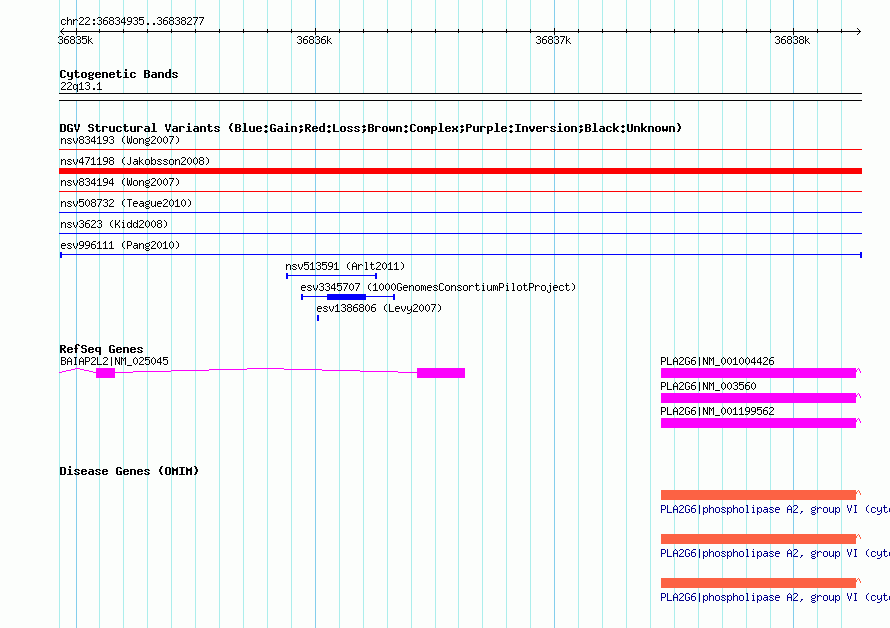Screen dimensions: 890x628
Task: Click the short blue nsv513591 variant bar
Action: click(x=331, y=276)
